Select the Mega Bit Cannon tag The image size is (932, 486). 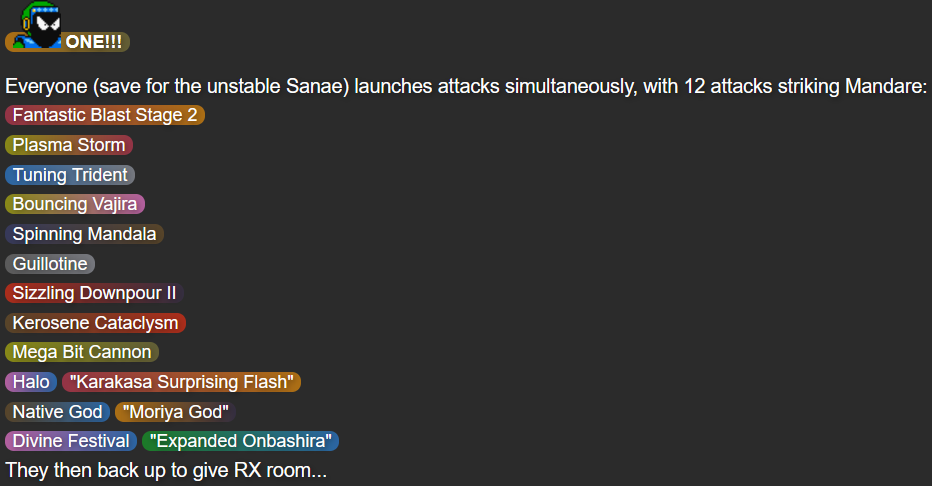tap(82, 352)
